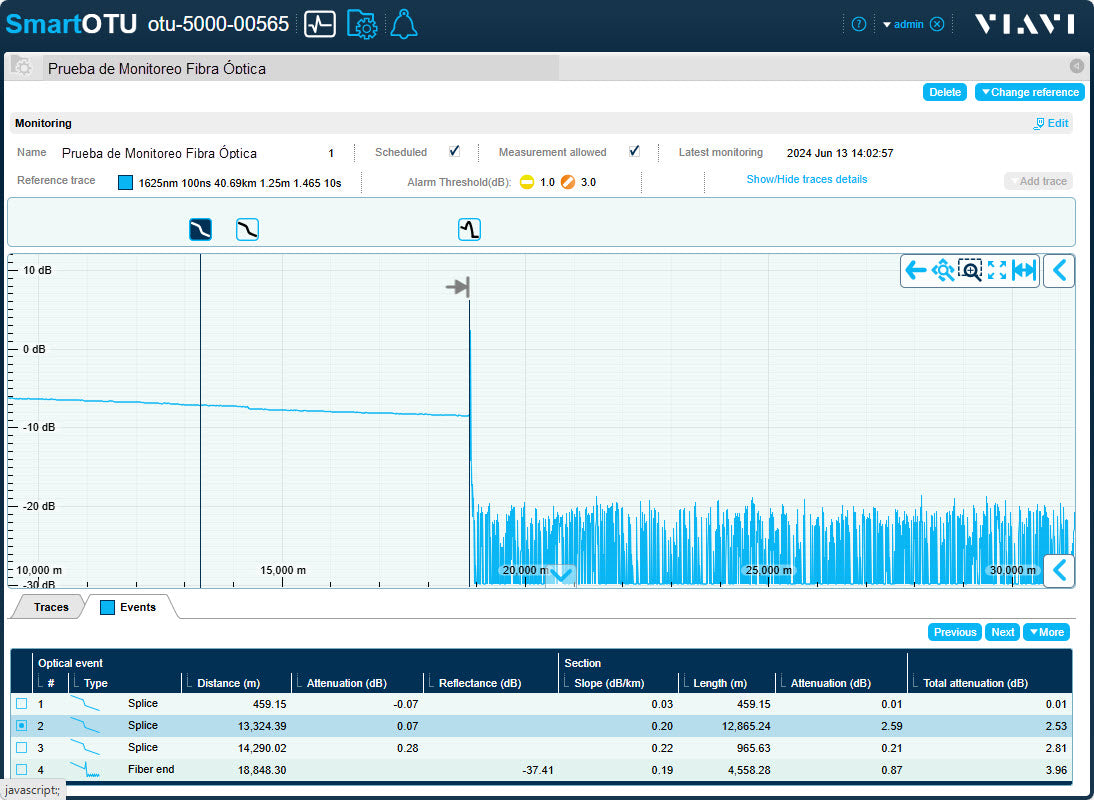Expand the down chevron below the graph

click(561, 575)
